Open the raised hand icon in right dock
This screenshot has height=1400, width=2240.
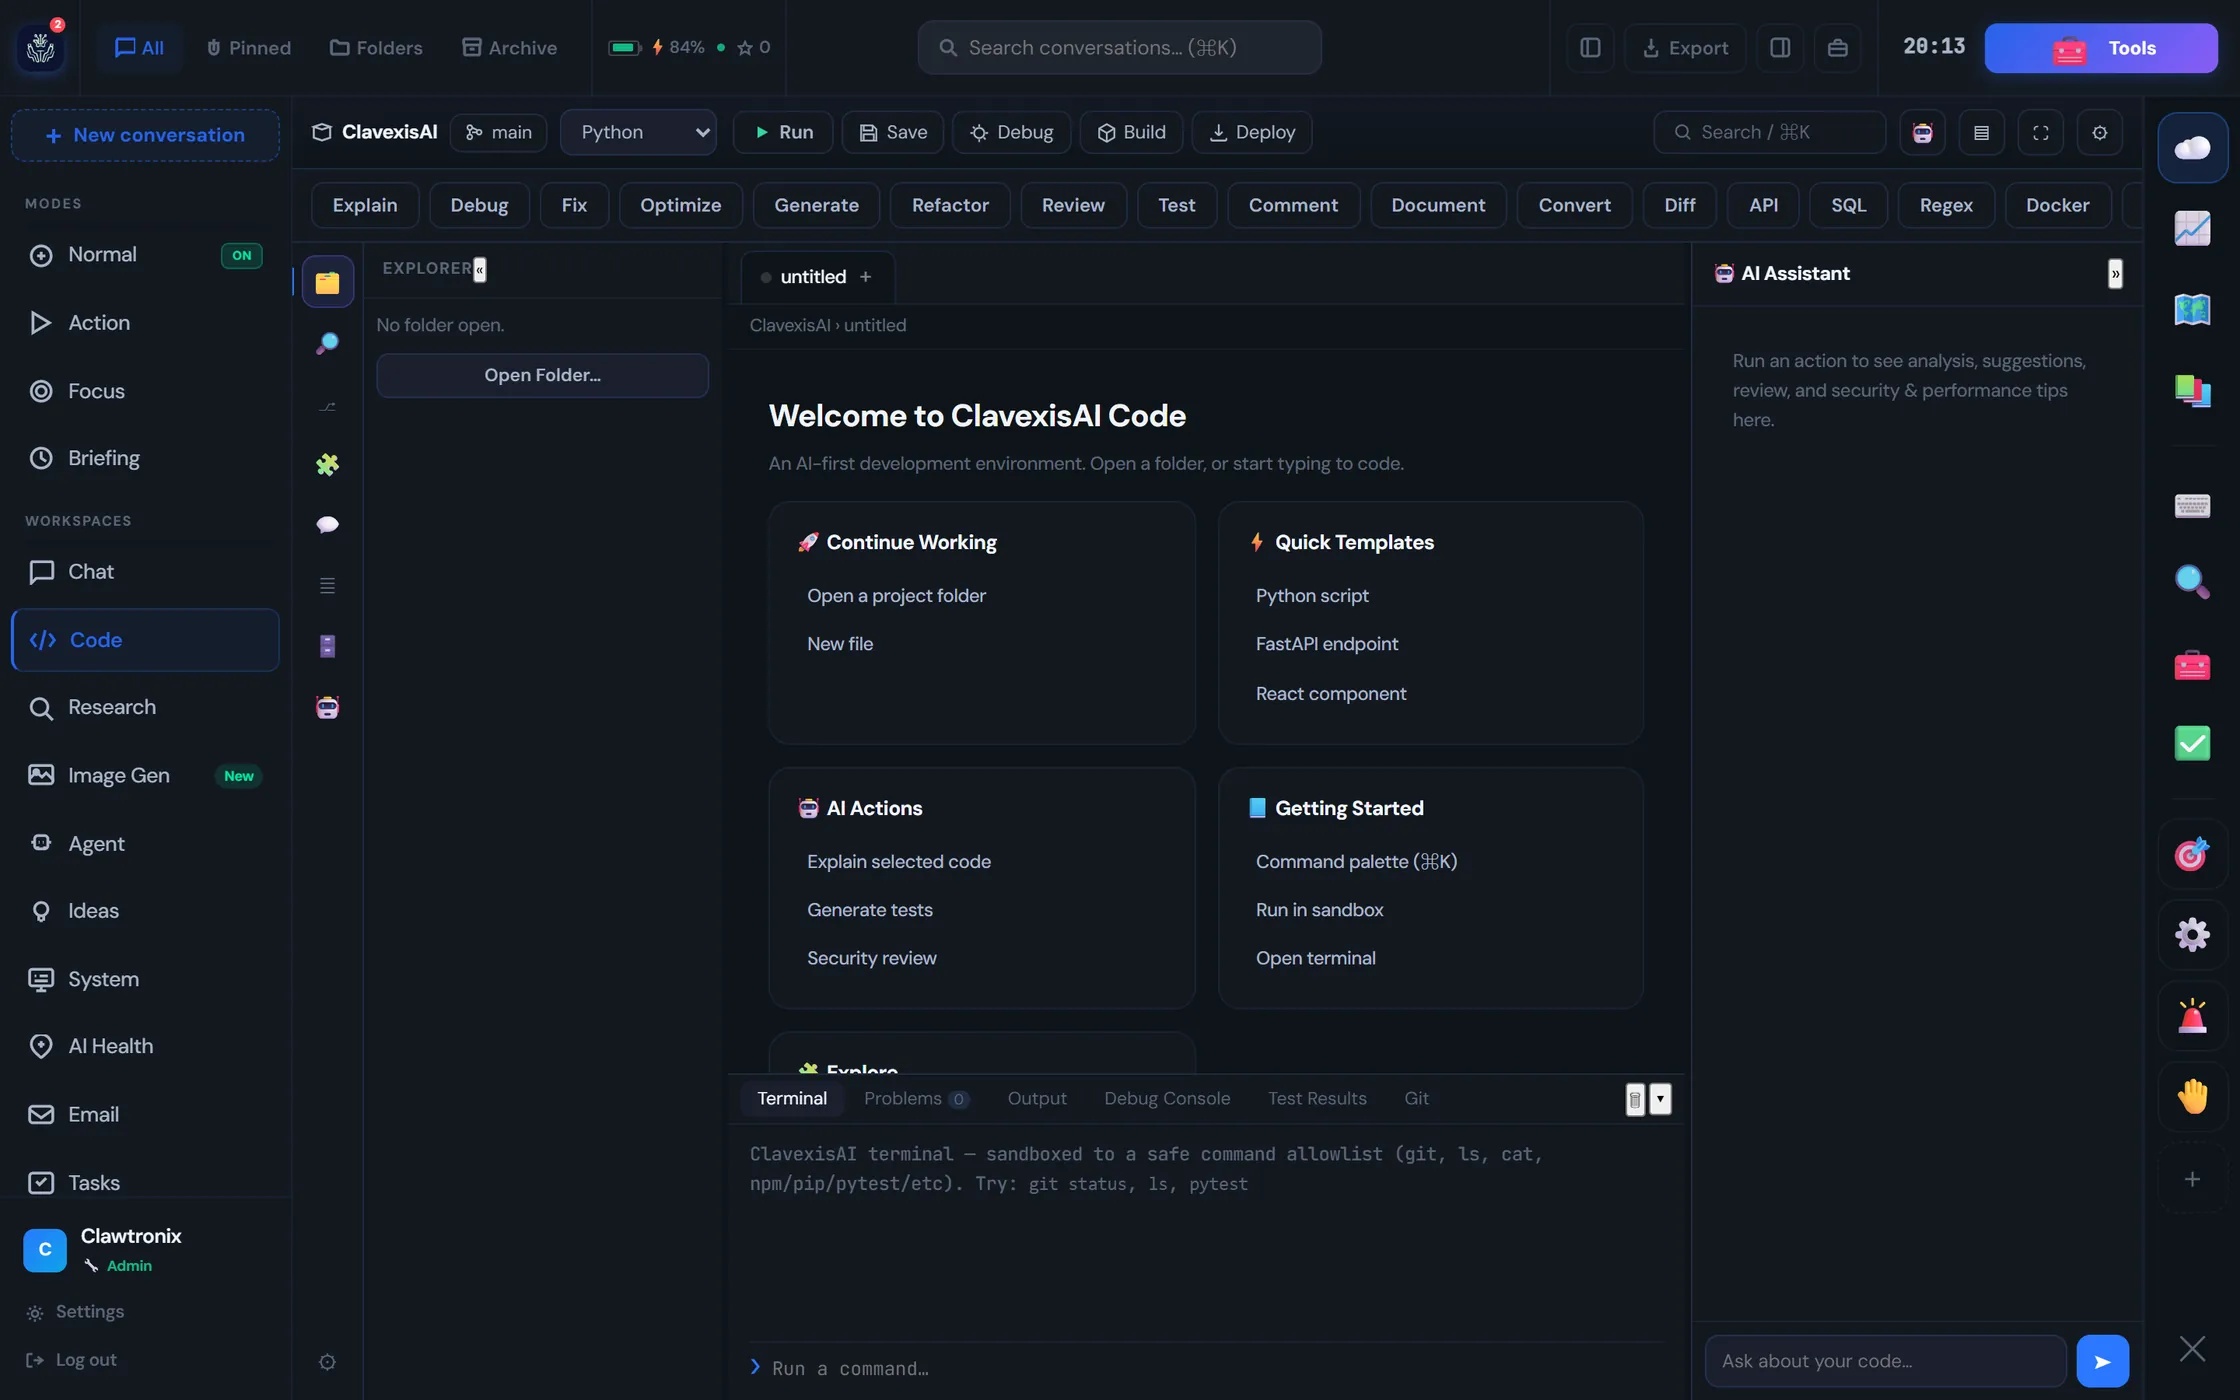pyautogui.click(x=2192, y=1097)
